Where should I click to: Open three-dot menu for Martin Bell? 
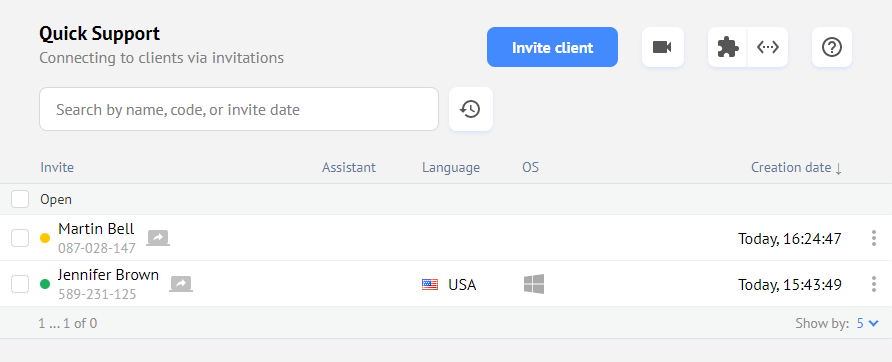pos(874,238)
